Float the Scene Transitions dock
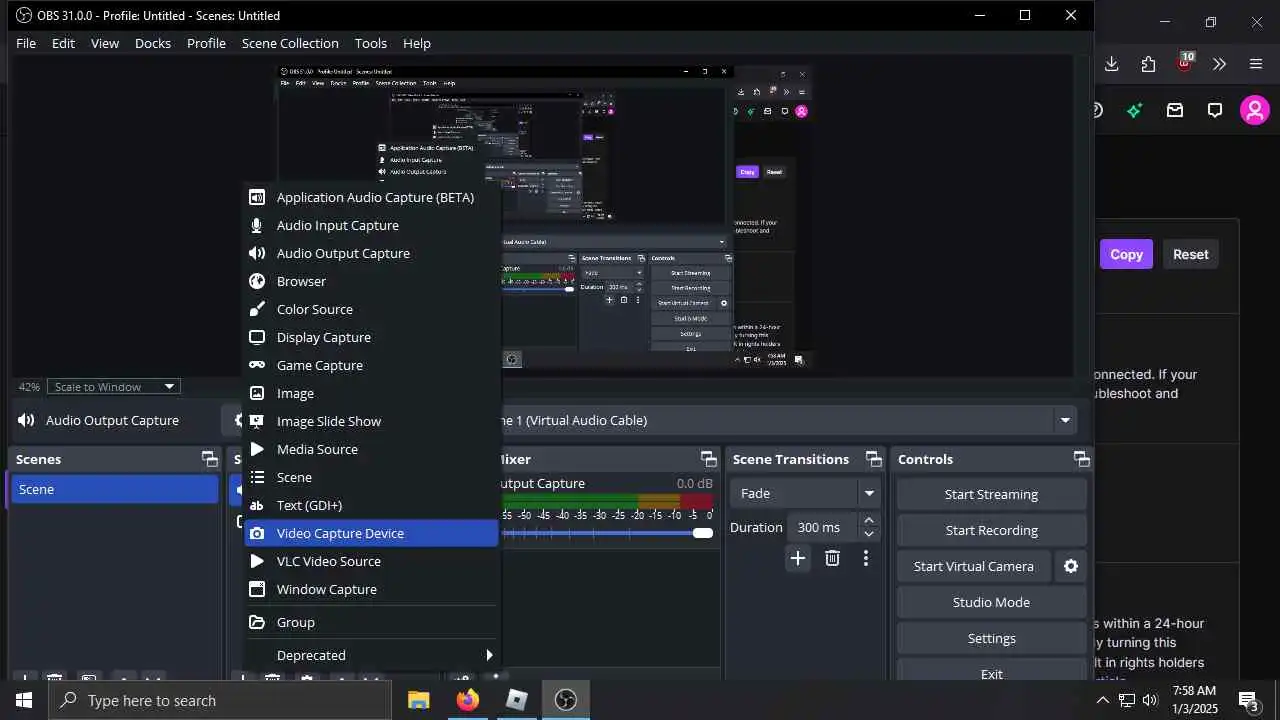 point(874,459)
